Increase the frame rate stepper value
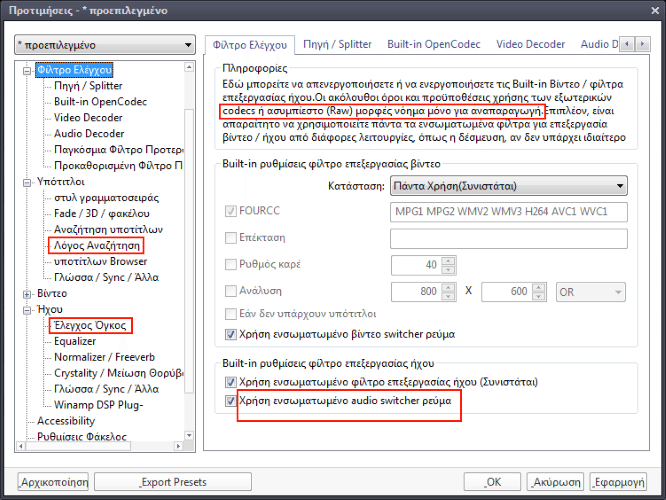Image resolution: width=666 pixels, height=500 pixels. [449, 261]
